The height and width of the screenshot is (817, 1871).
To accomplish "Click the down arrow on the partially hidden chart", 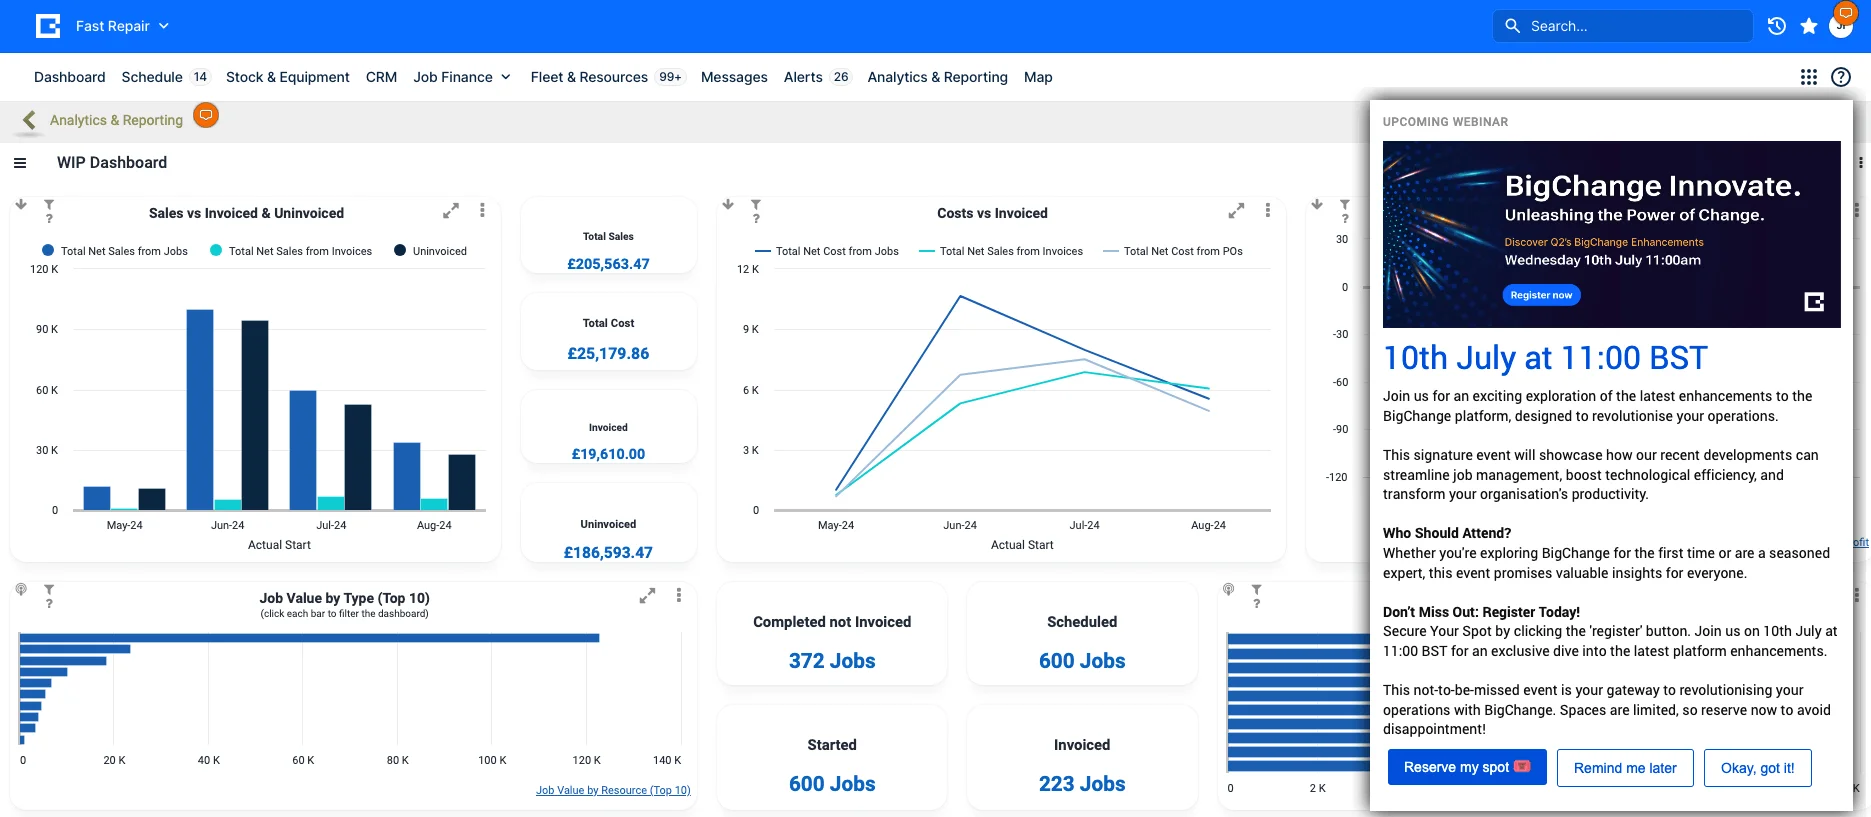I will coord(1317,204).
